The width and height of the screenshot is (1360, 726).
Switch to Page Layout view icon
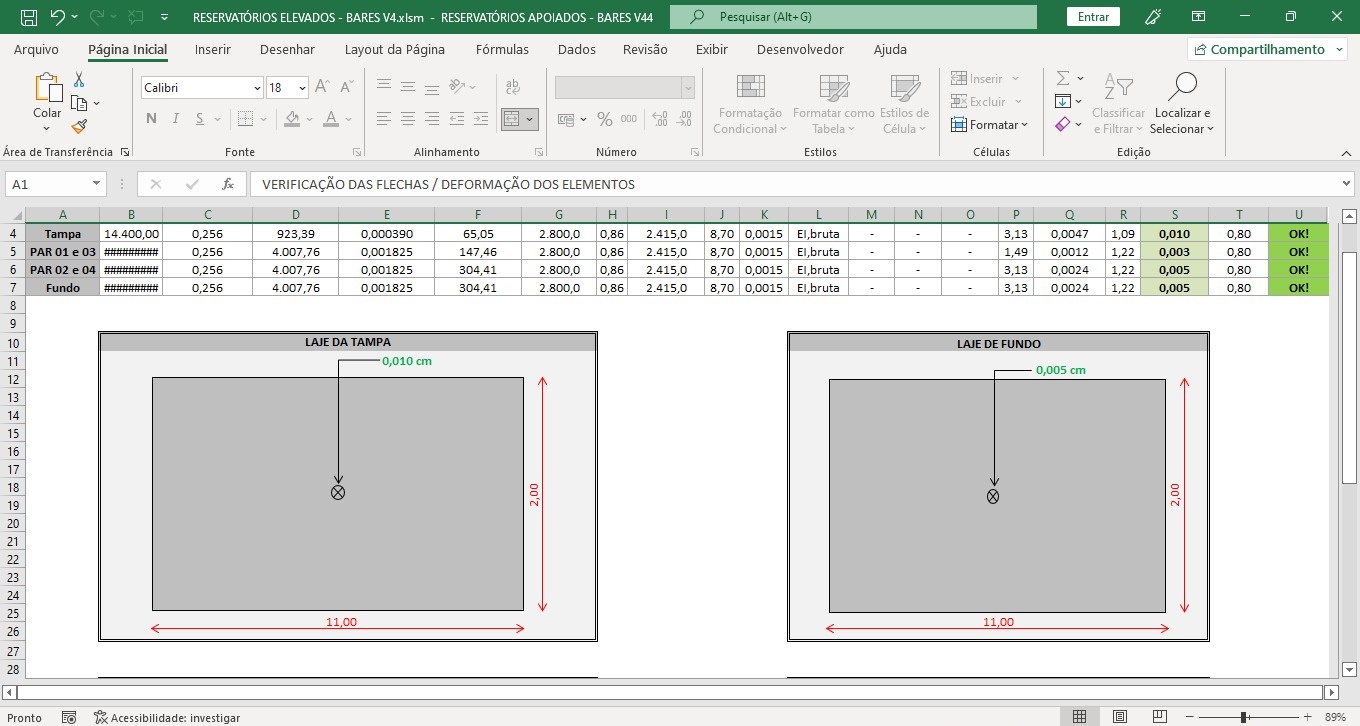click(1120, 717)
